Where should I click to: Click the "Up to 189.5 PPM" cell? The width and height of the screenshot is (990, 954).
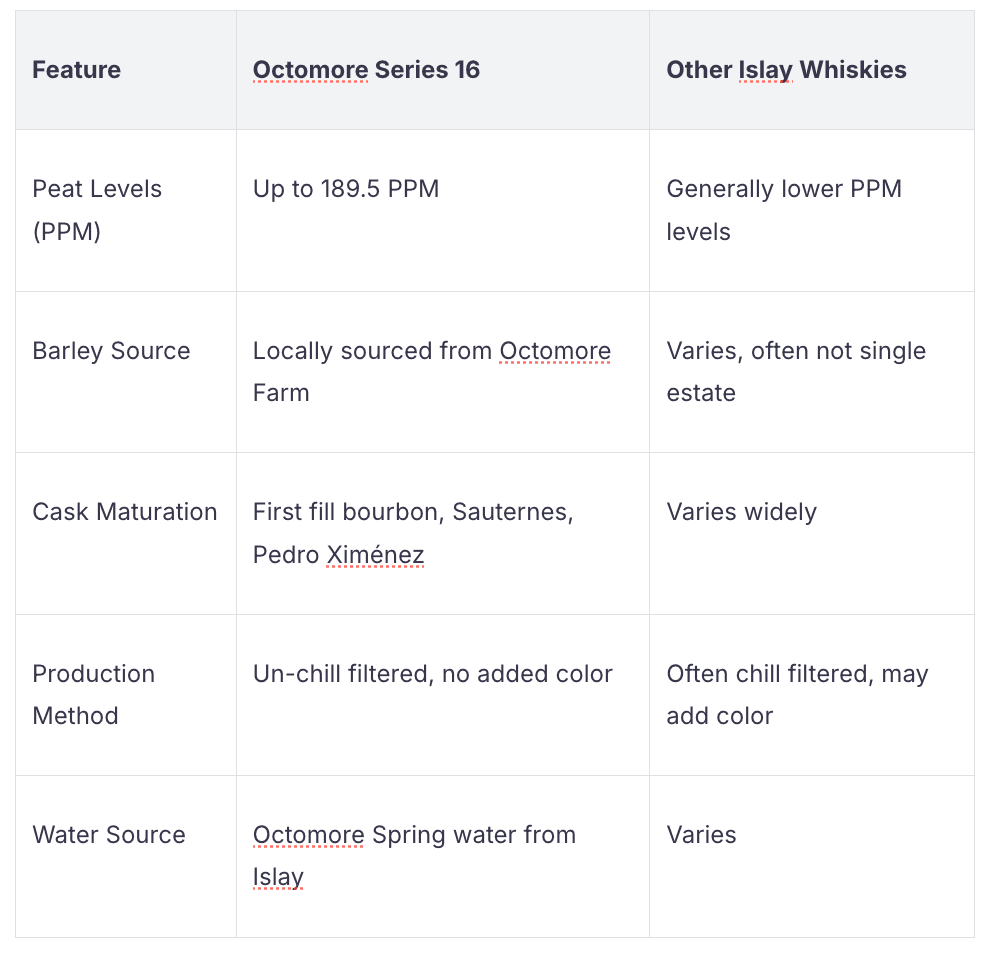pos(346,189)
